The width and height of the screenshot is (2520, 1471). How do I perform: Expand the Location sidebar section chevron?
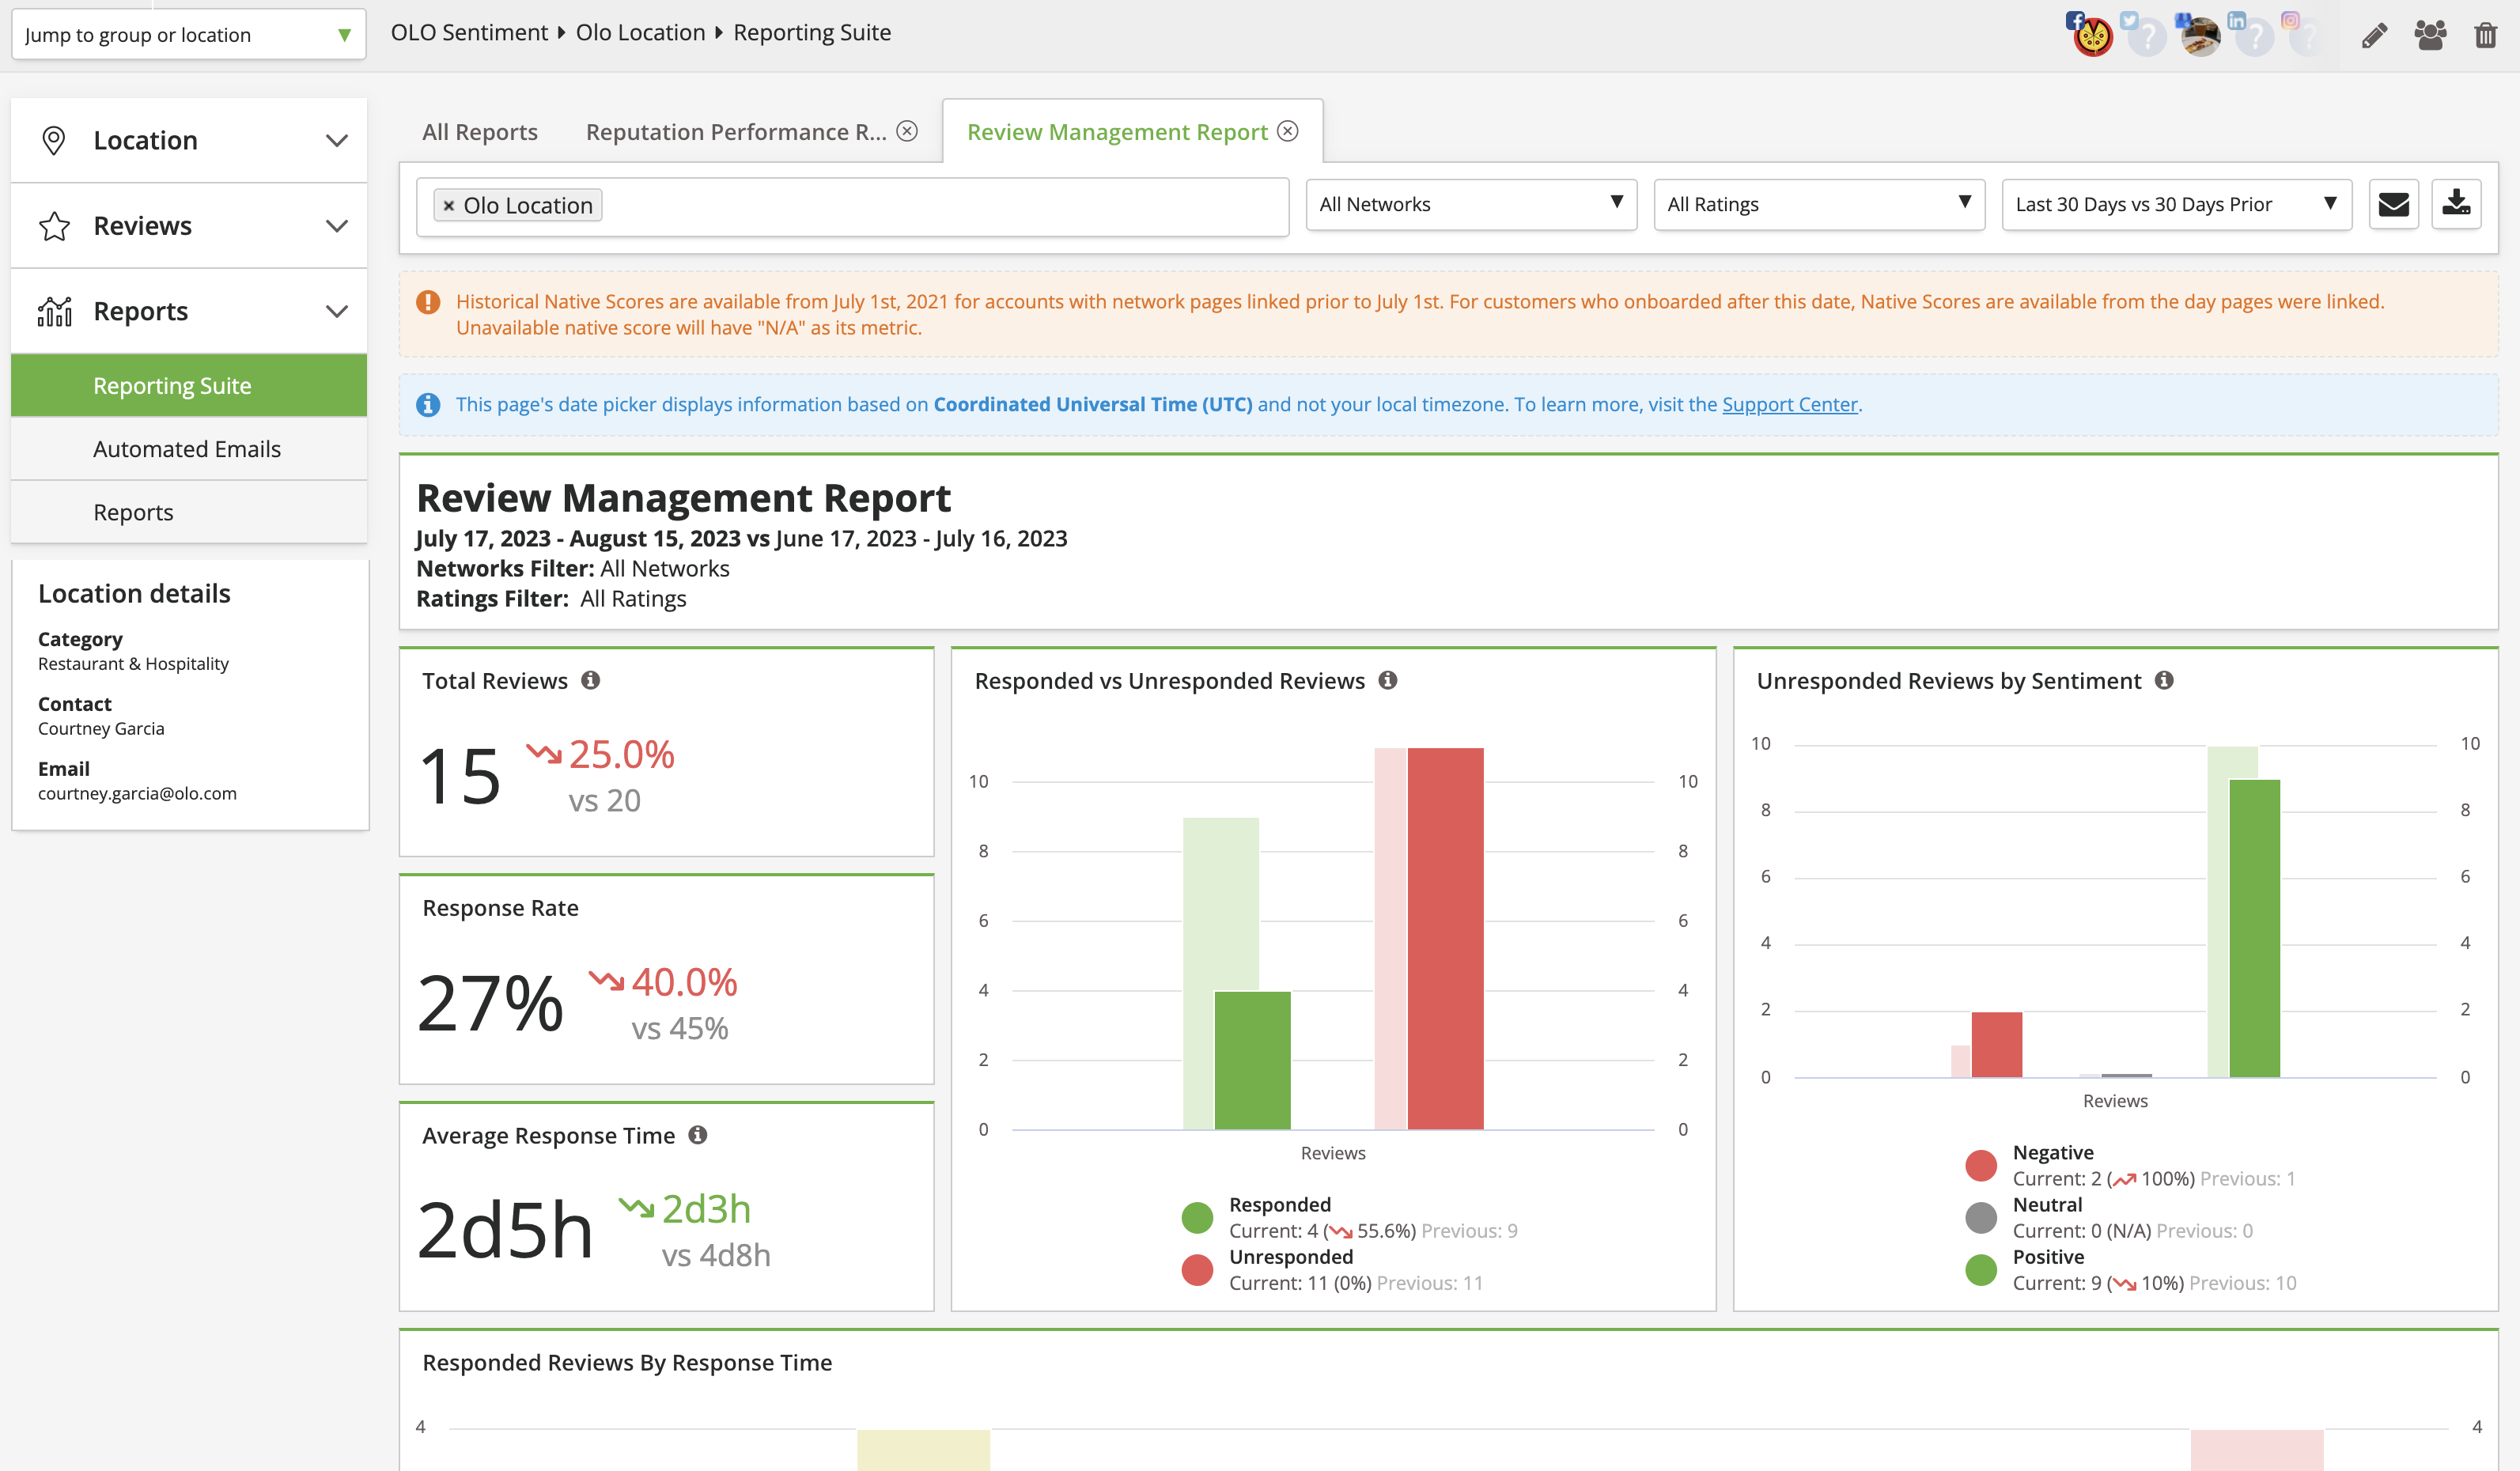[x=337, y=140]
